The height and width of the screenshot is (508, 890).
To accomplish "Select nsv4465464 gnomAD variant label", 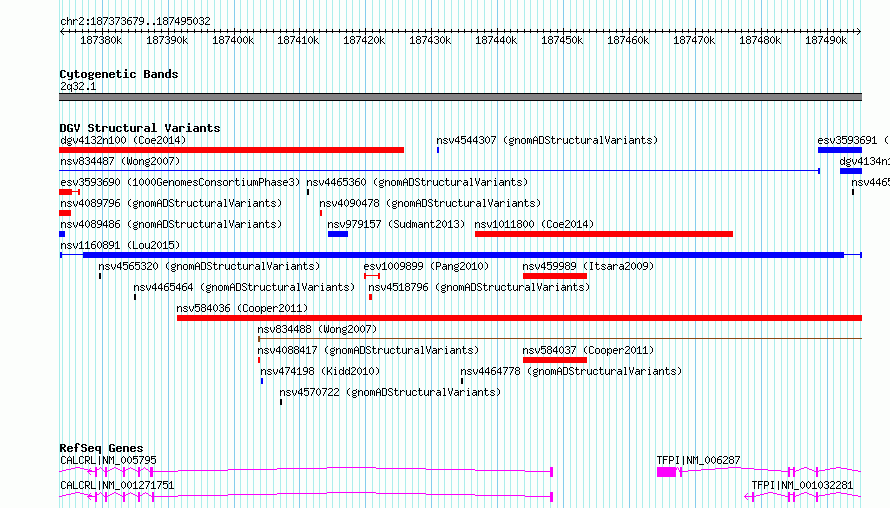I will tap(244, 287).
